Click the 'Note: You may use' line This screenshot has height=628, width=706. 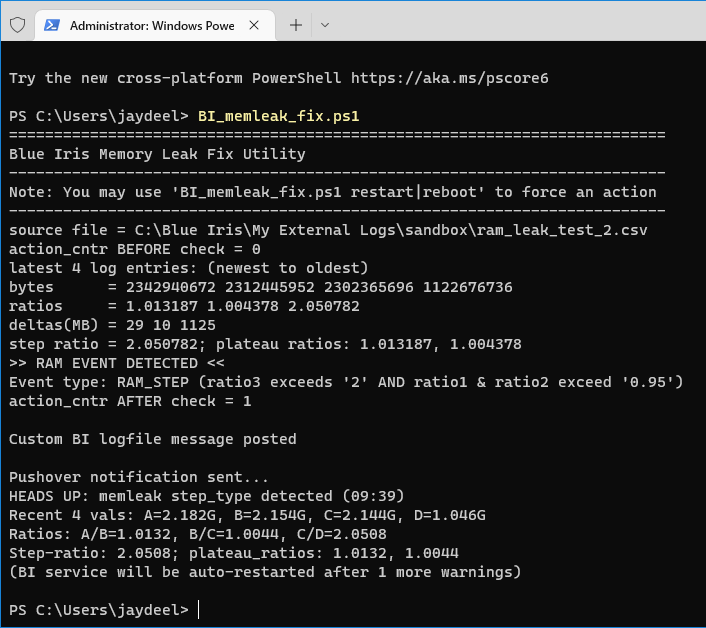[x=333, y=192]
